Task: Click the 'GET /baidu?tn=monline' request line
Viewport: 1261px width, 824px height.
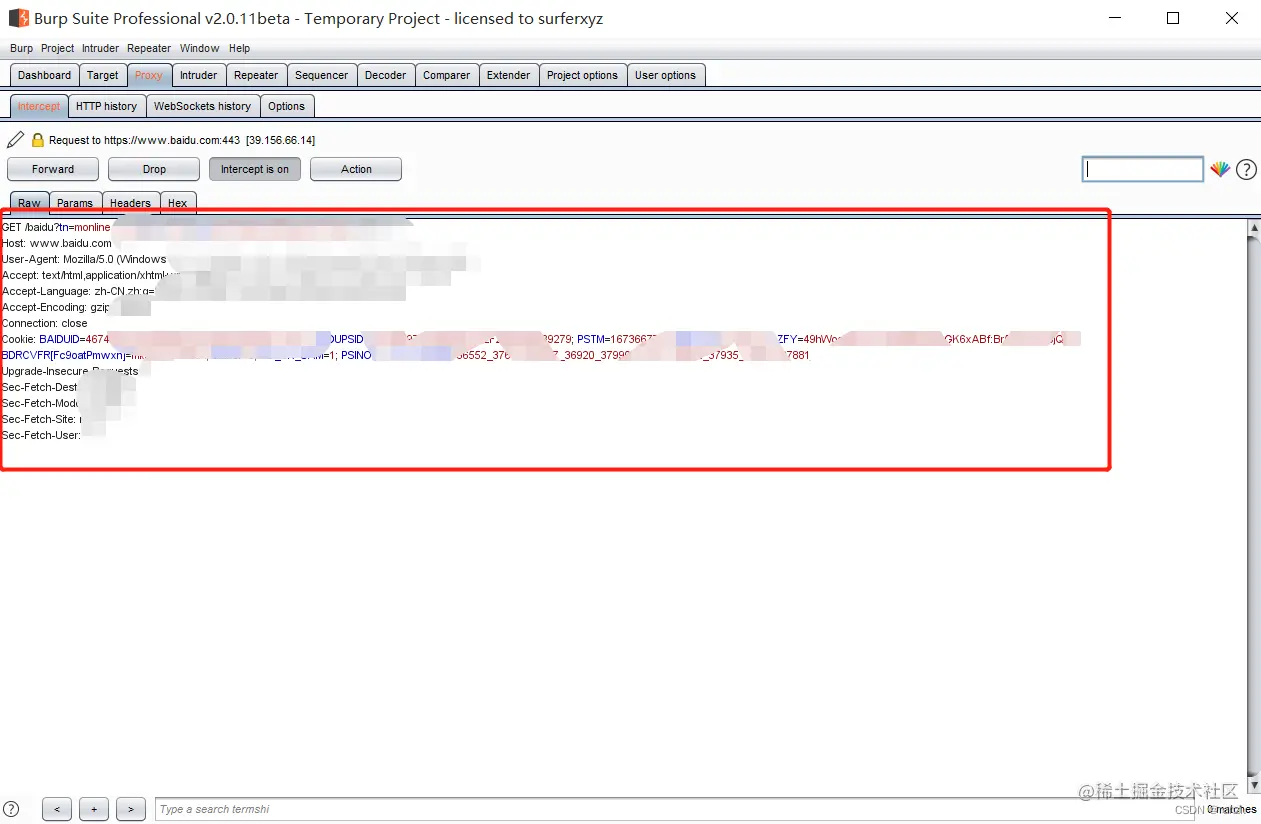Action: (x=56, y=227)
